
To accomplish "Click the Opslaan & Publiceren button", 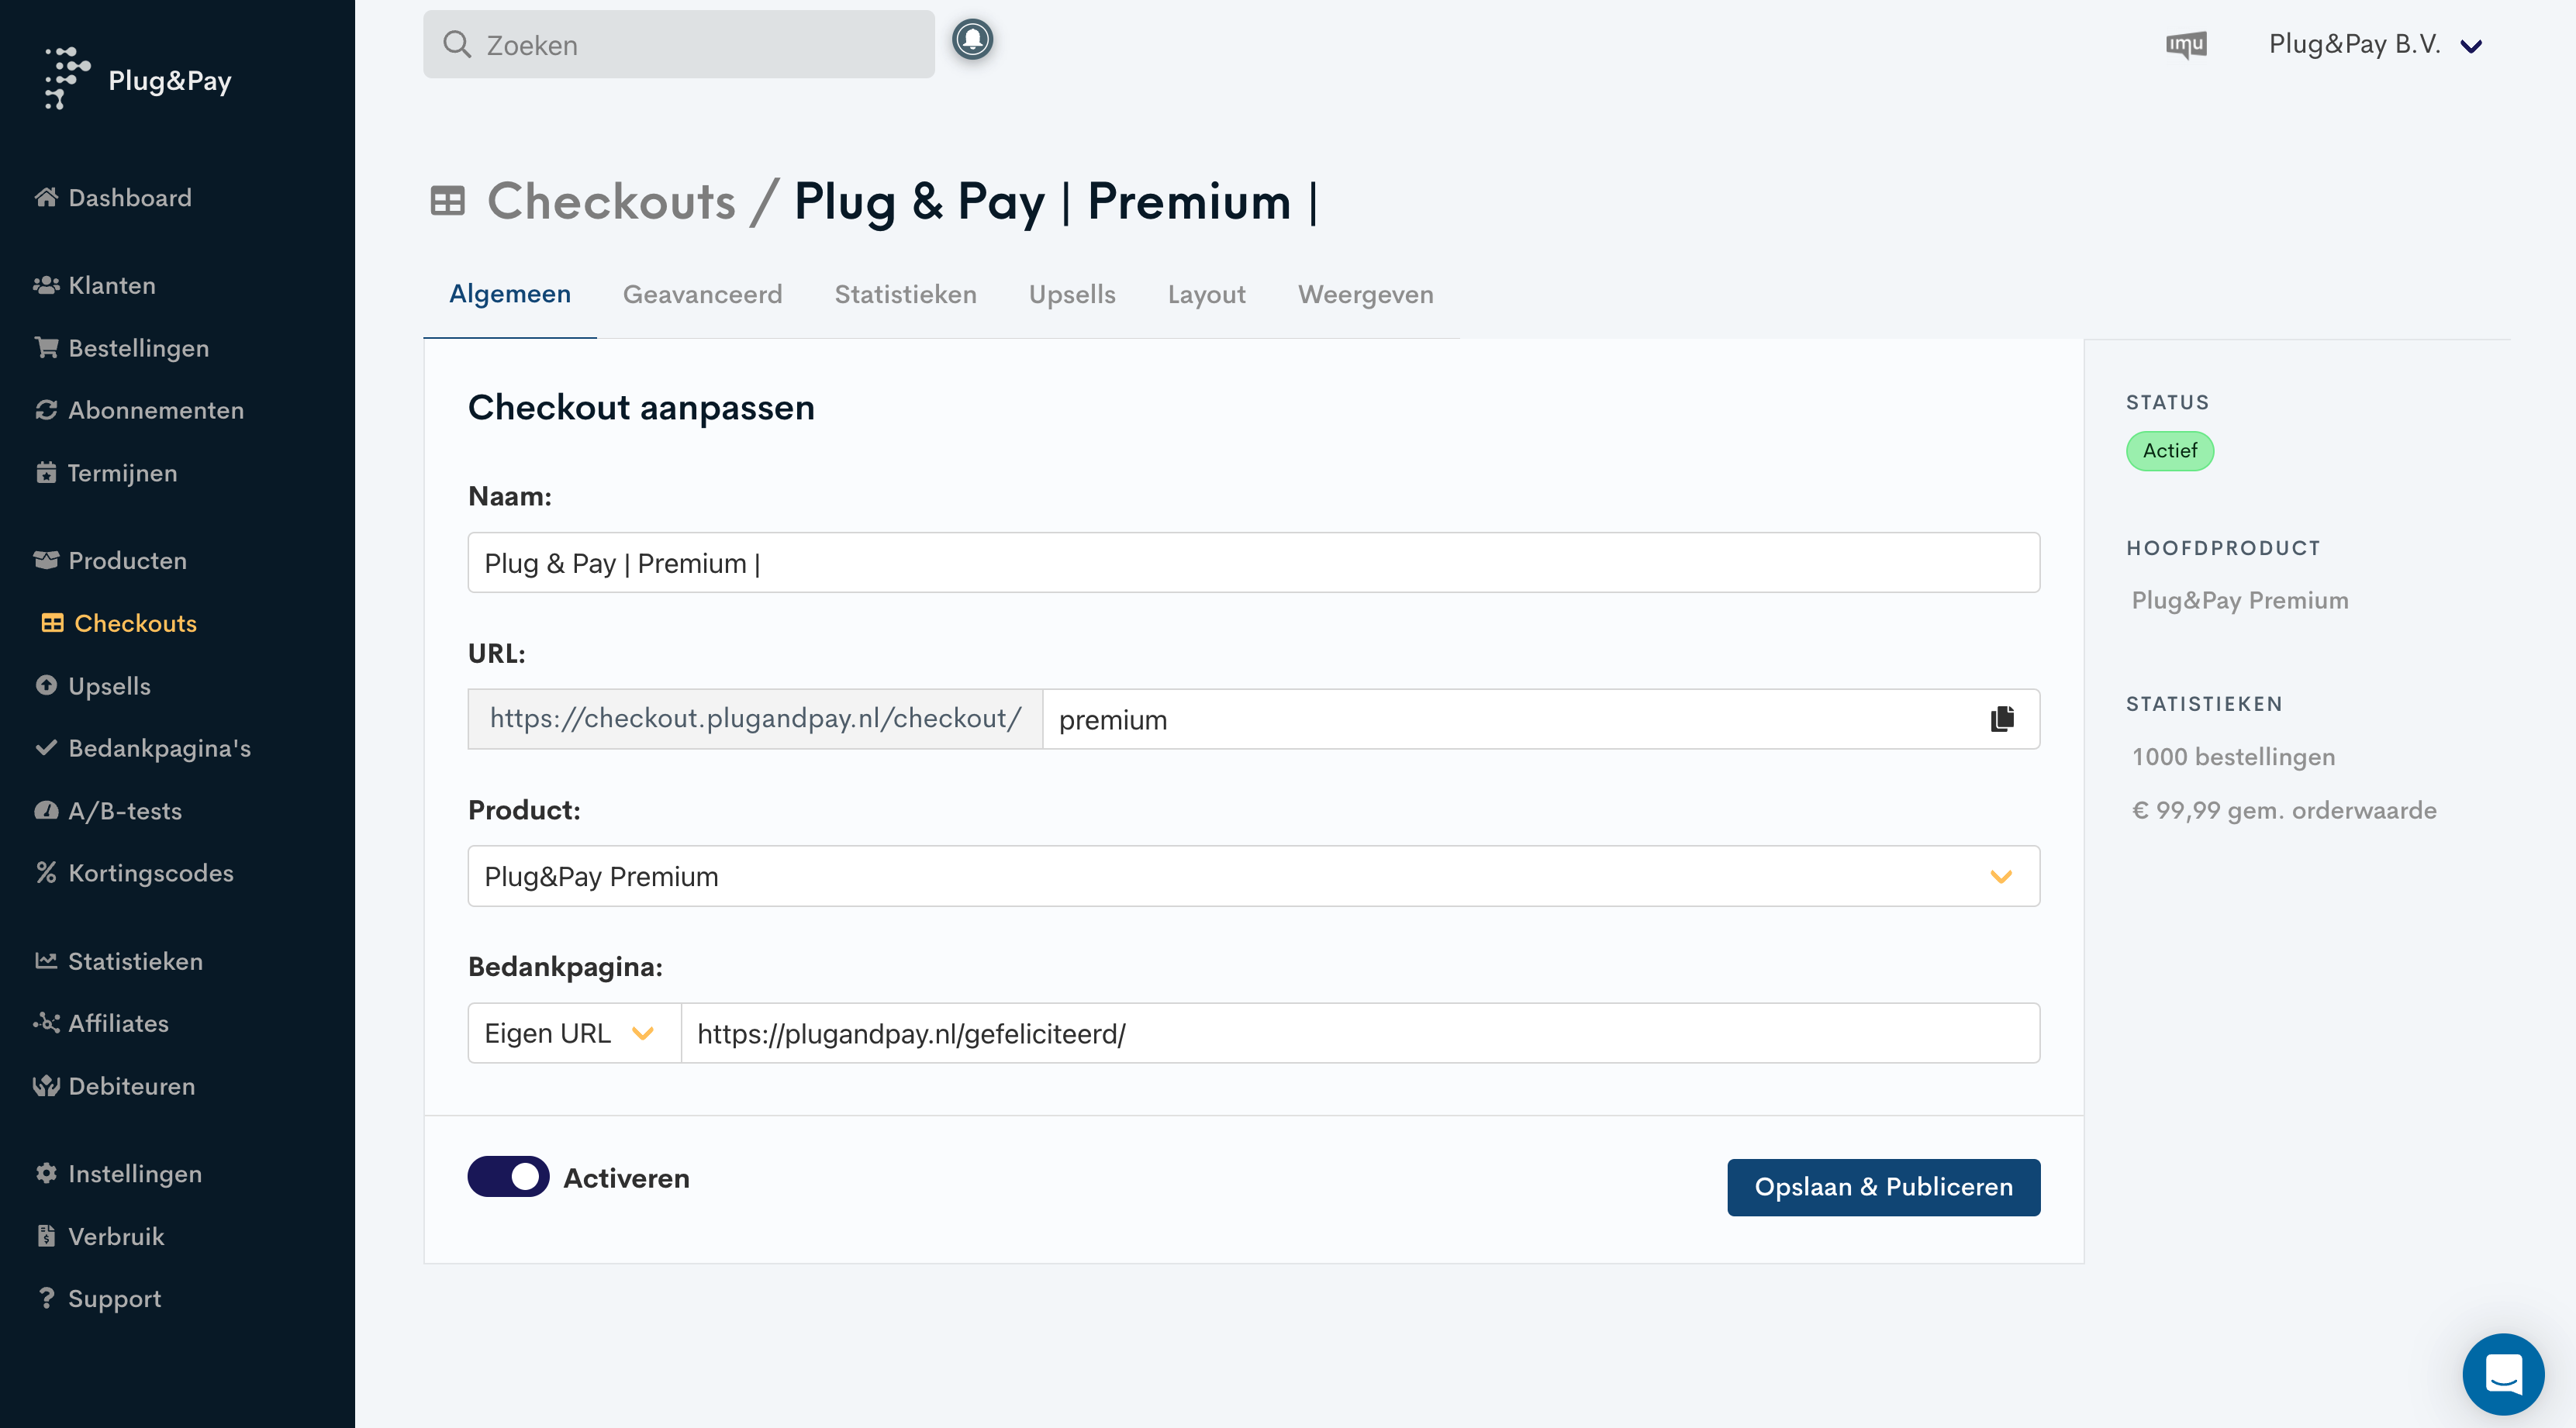I will [x=1883, y=1187].
